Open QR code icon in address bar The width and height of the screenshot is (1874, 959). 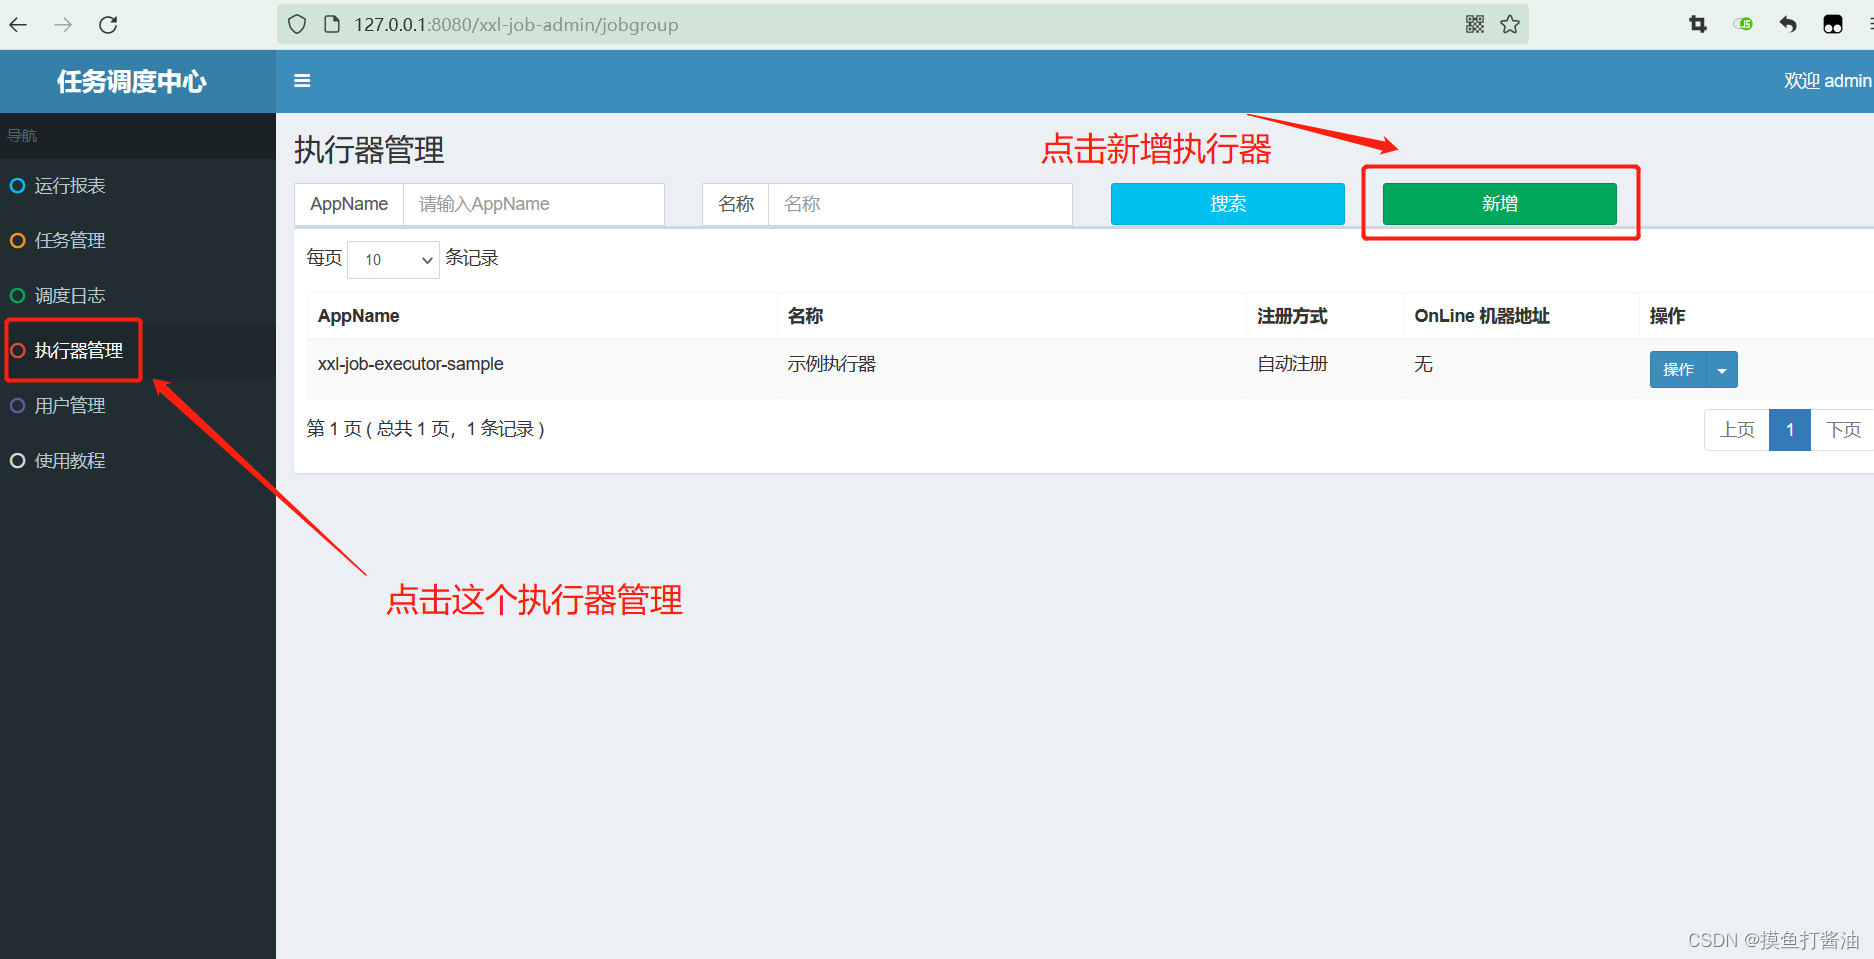[x=1475, y=25]
